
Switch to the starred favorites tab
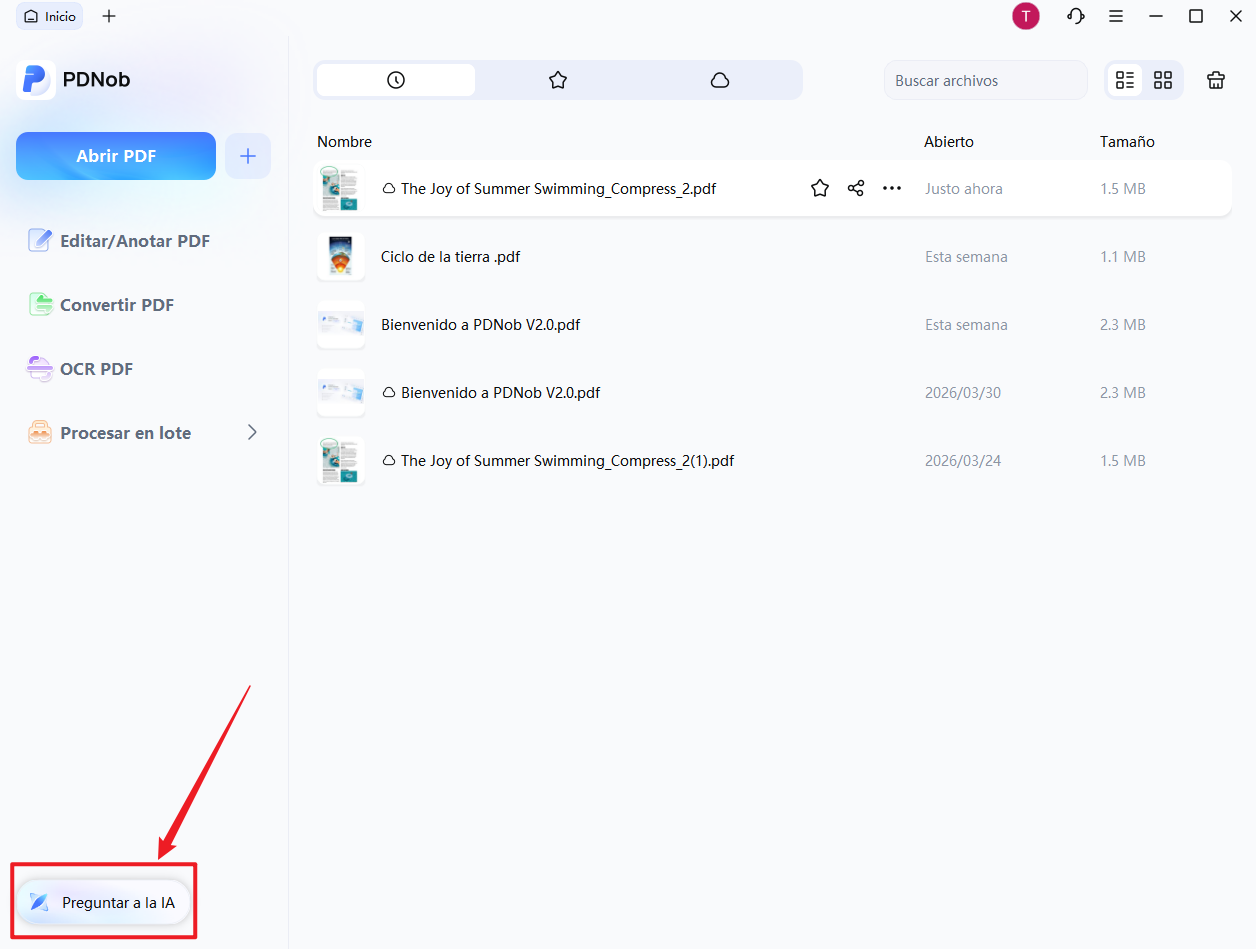tap(558, 80)
